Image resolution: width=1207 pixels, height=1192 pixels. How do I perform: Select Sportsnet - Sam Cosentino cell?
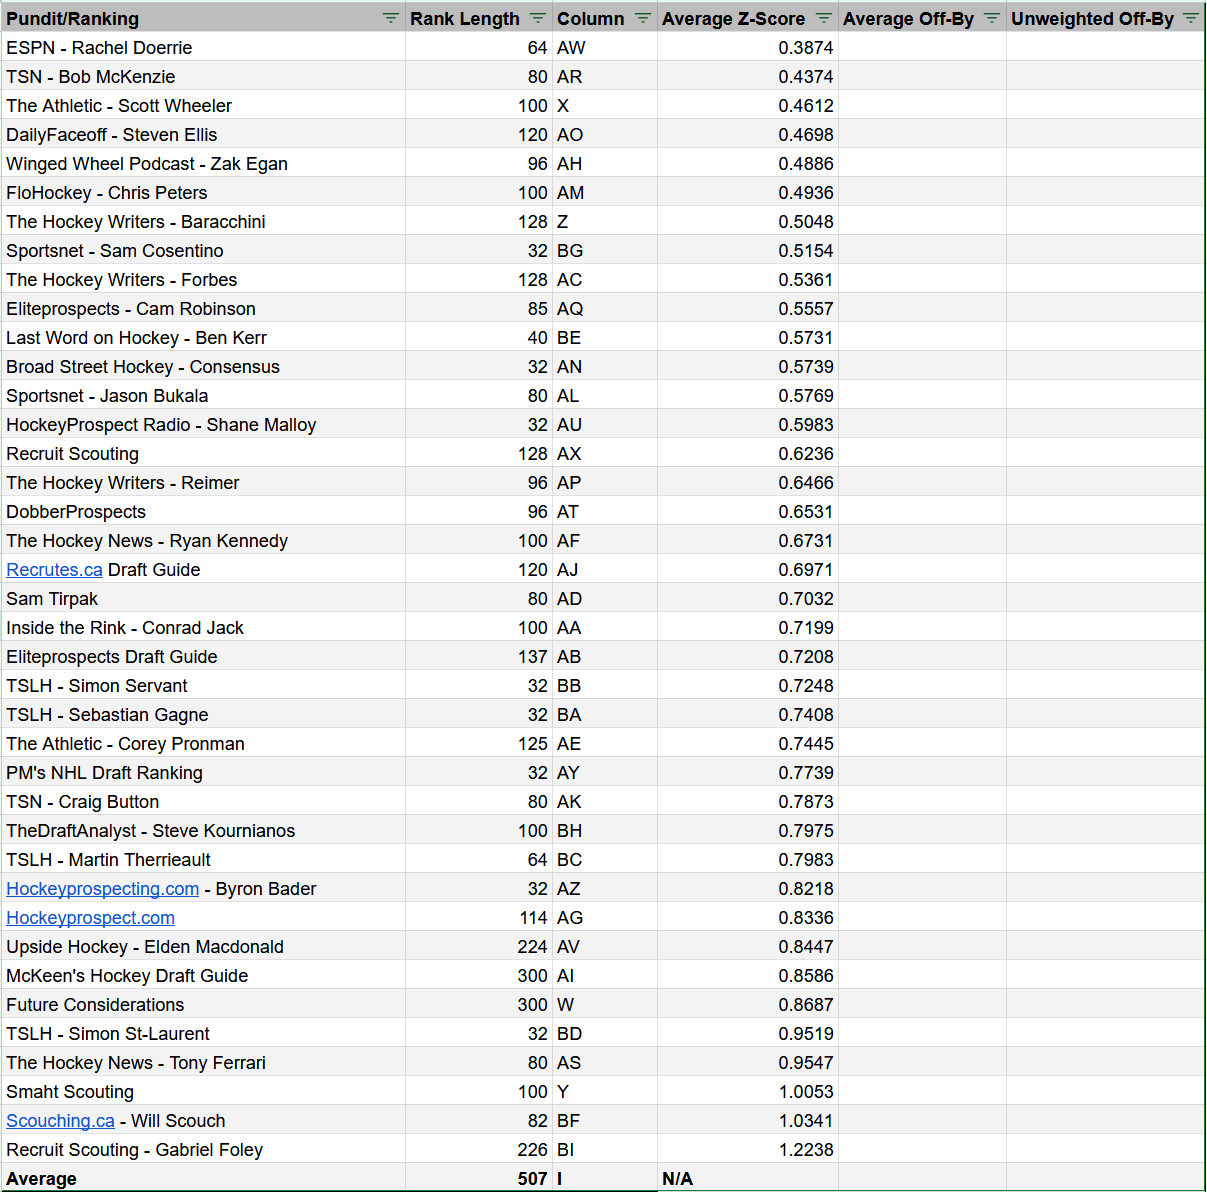click(x=203, y=250)
